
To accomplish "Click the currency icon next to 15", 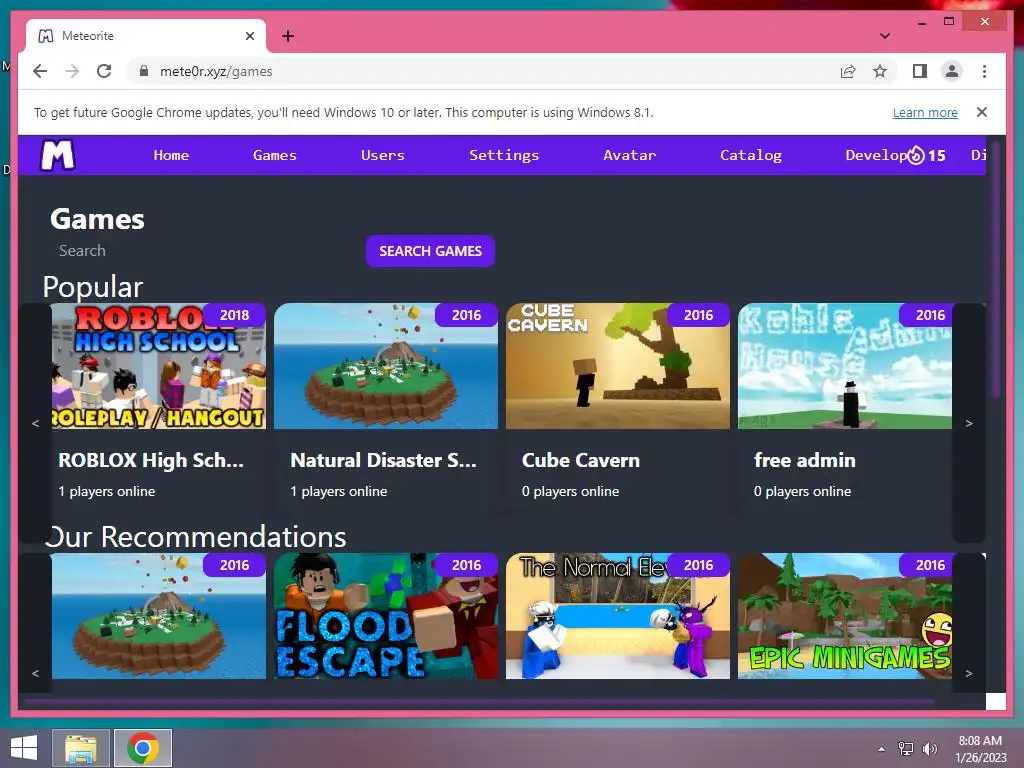I will point(916,155).
